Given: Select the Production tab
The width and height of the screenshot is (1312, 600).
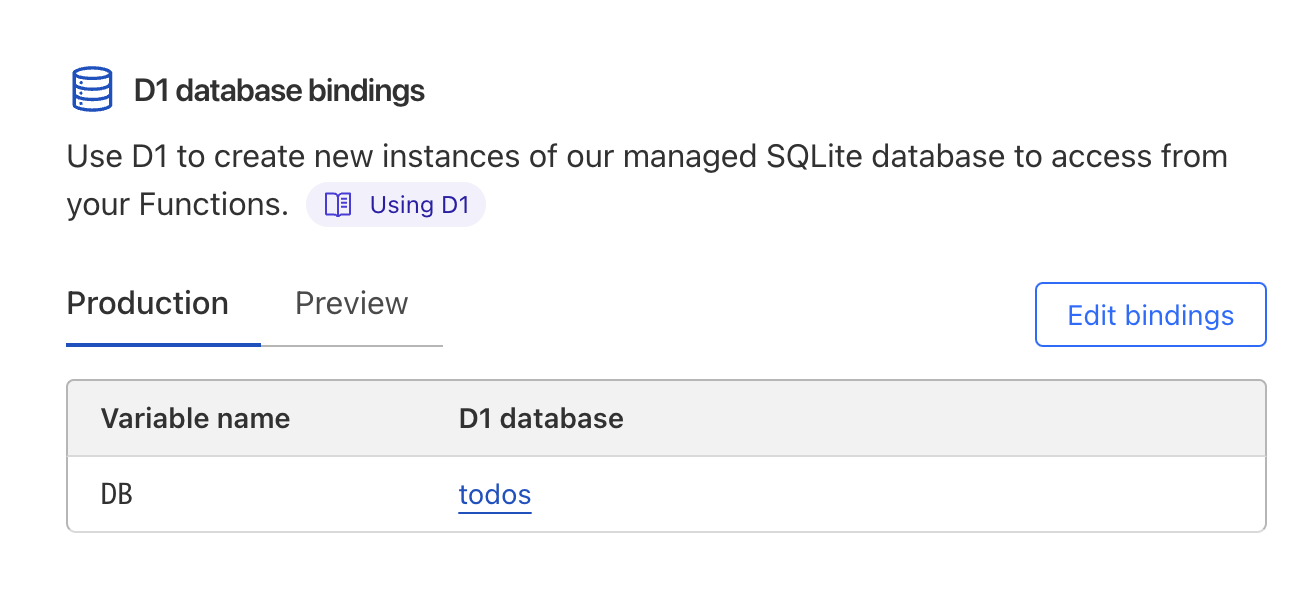Looking at the screenshot, I should tap(147, 303).
